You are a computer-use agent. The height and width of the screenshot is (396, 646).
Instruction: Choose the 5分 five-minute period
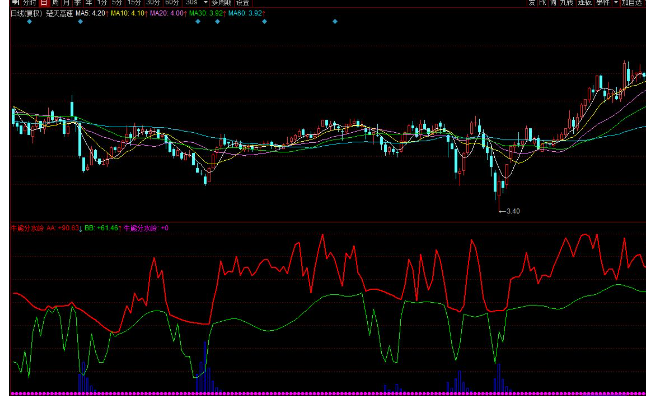[x=117, y=3]
